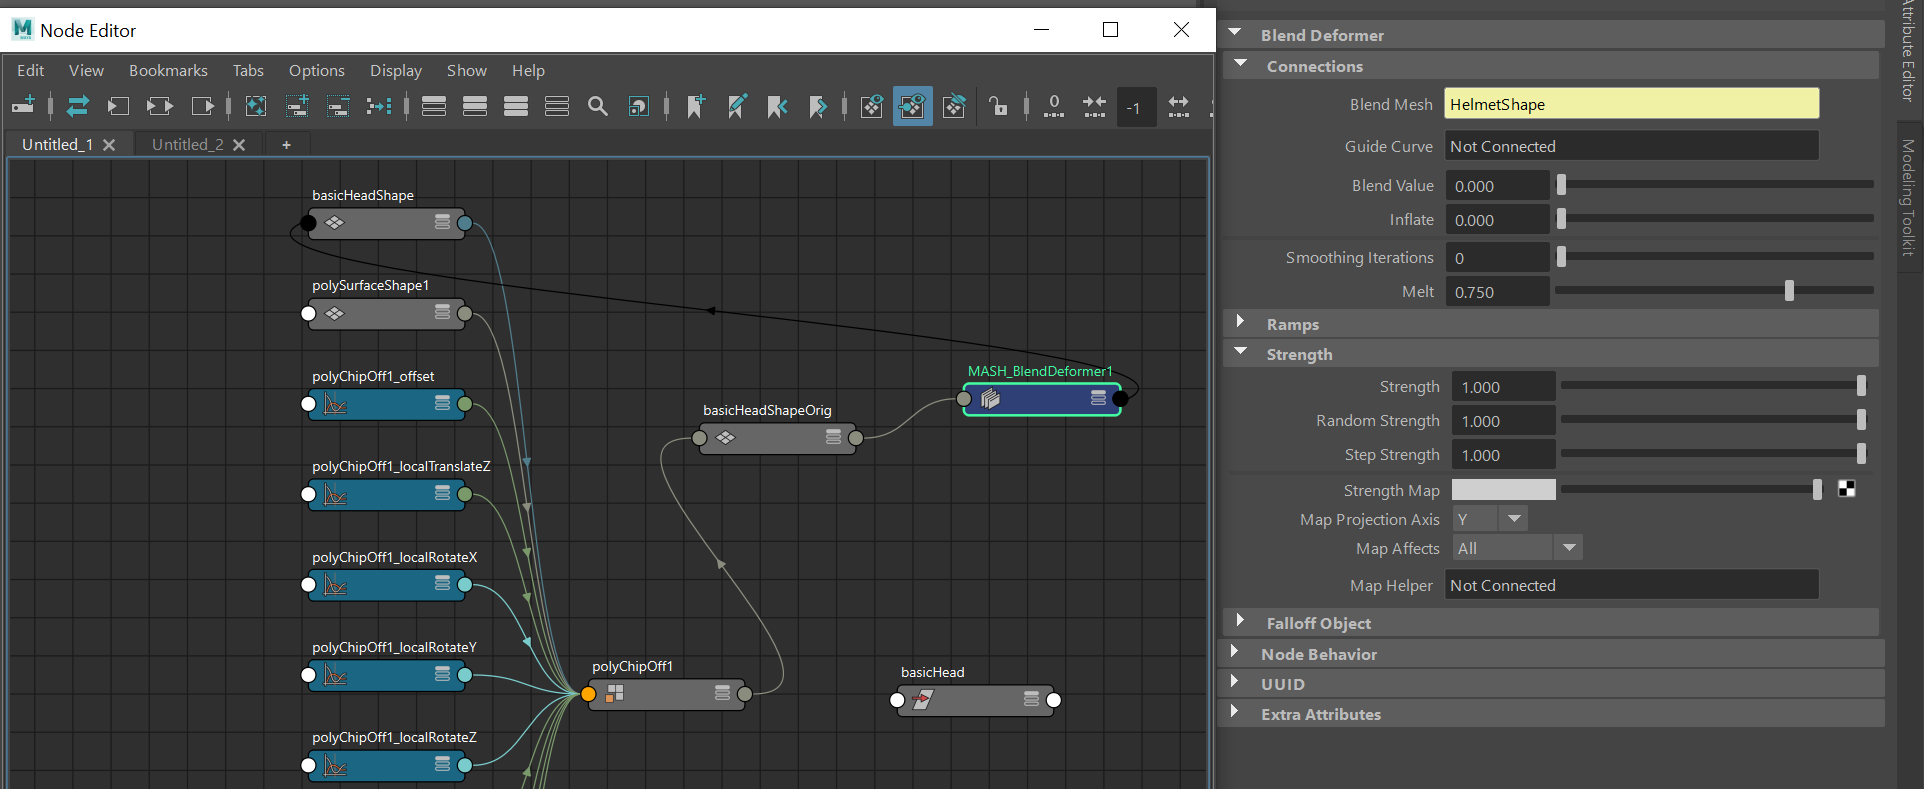Click the output connections icon
Viewport: 1924px width, 789px height.
(x=203, y=106)
